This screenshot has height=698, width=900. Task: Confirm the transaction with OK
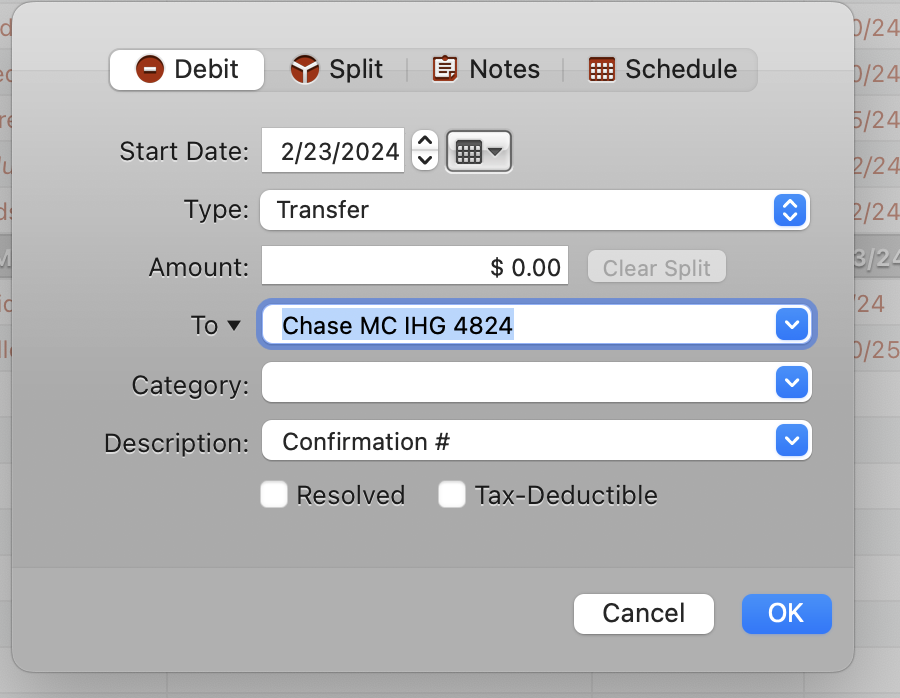coord(786,614)
